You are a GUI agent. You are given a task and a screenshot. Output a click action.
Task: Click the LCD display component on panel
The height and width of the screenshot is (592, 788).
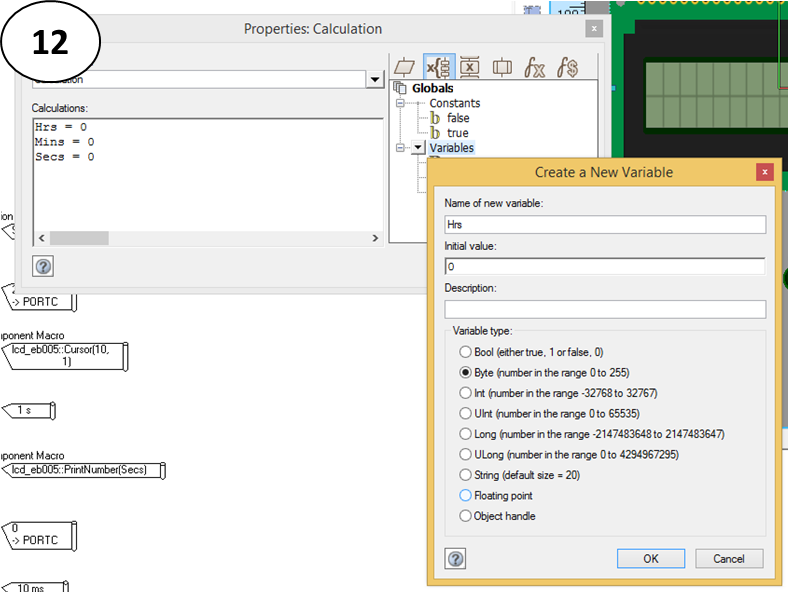pyautogui.click(x=716, y=94)
